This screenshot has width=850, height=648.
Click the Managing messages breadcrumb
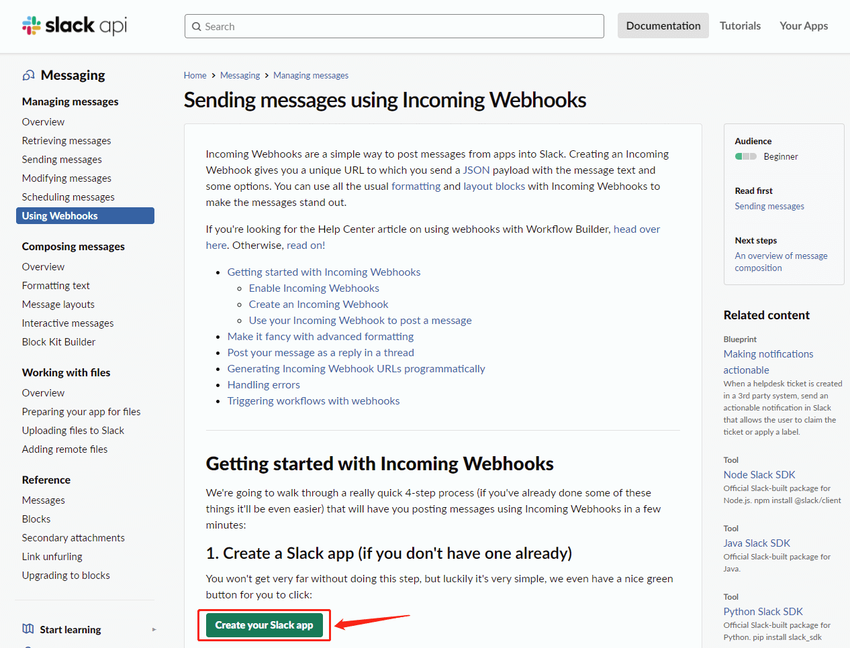(x=311, y=75)
